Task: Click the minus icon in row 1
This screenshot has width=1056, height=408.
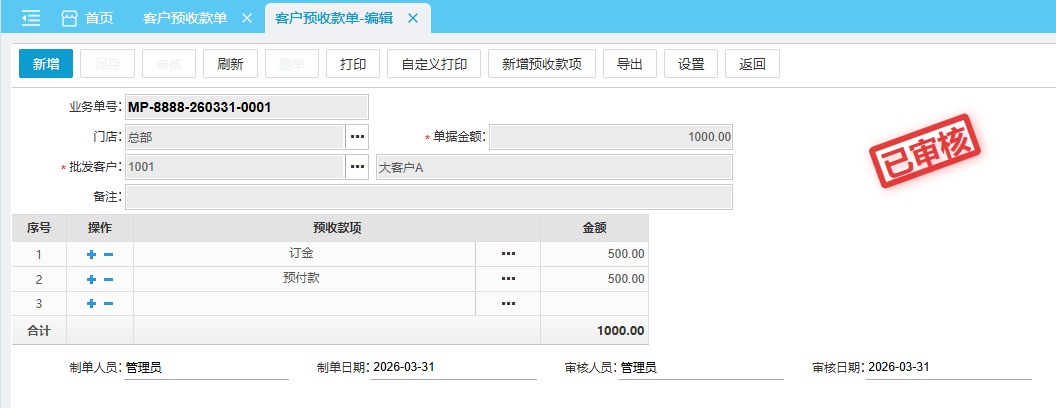Action: click(x=108, y=254)
